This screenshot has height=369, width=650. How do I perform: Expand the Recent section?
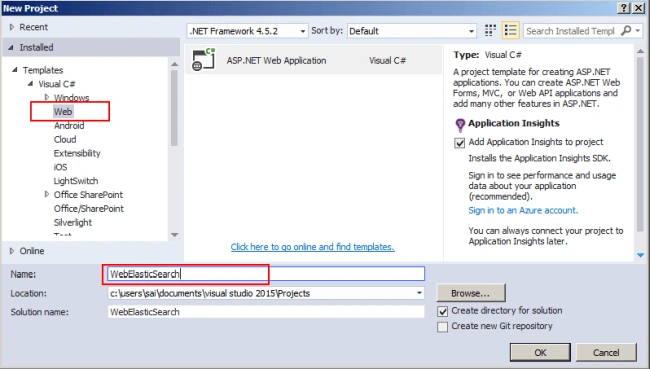coord(12,27)
